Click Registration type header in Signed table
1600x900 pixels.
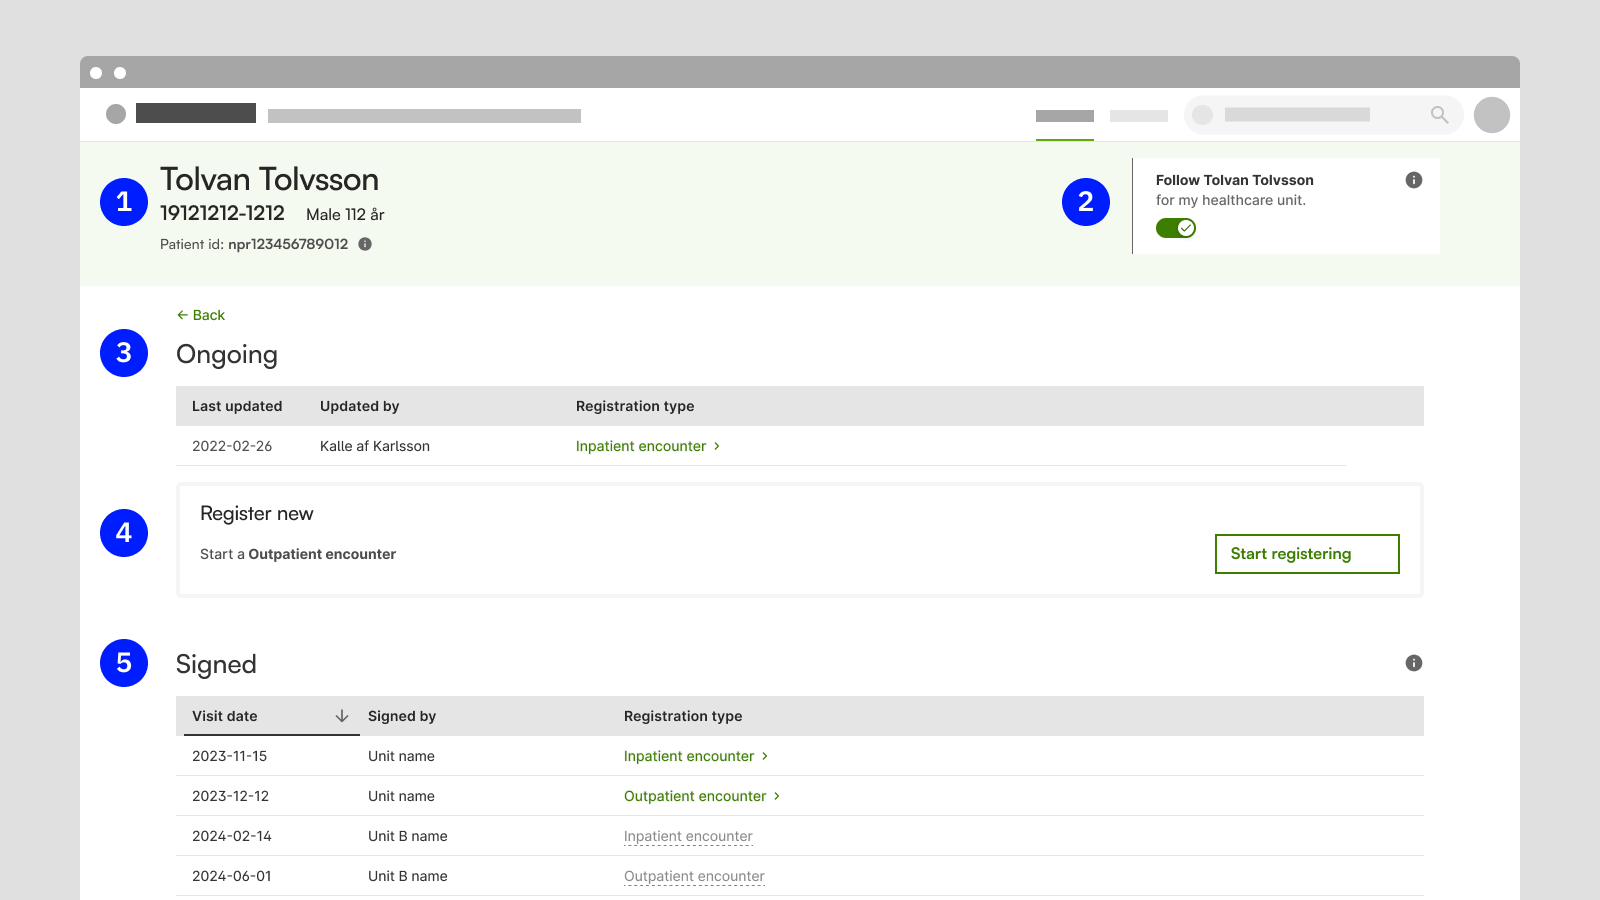(x=683, y=716)
